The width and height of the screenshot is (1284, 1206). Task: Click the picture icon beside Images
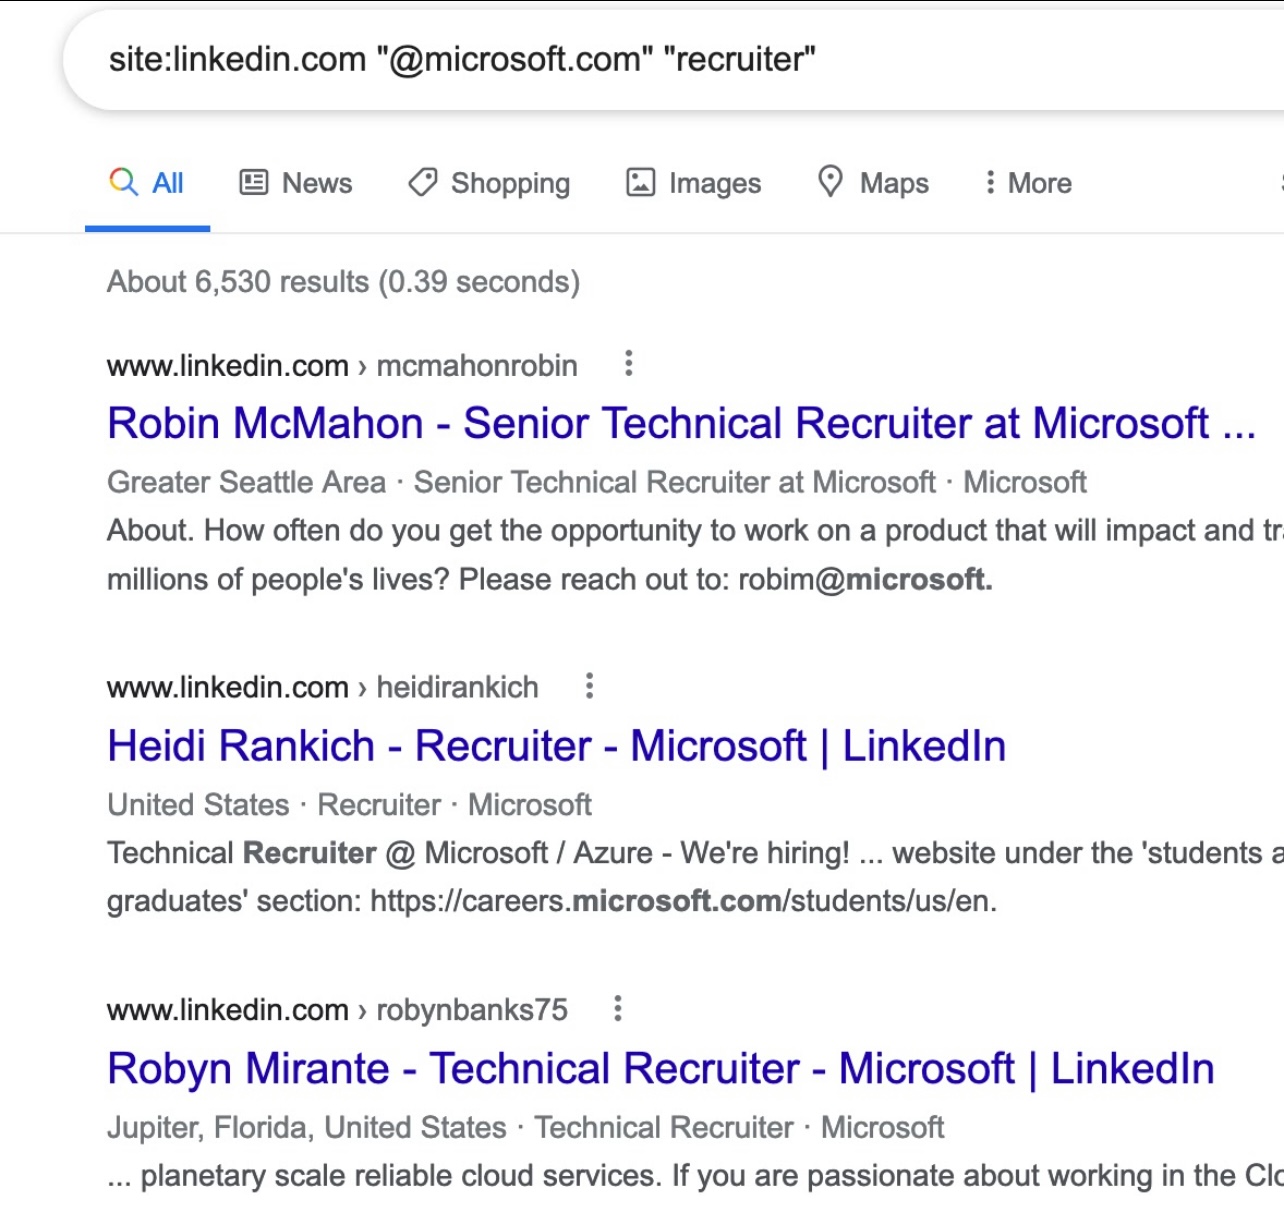coord(640,182)
